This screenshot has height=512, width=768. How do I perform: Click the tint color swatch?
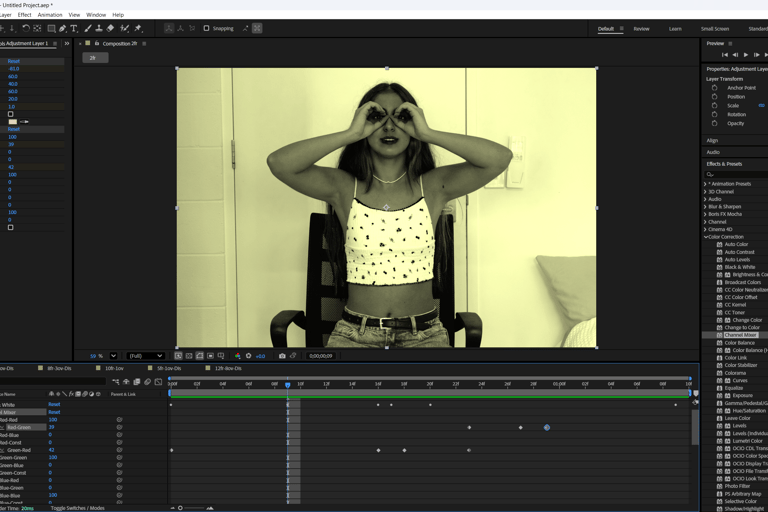click(12, 122)
